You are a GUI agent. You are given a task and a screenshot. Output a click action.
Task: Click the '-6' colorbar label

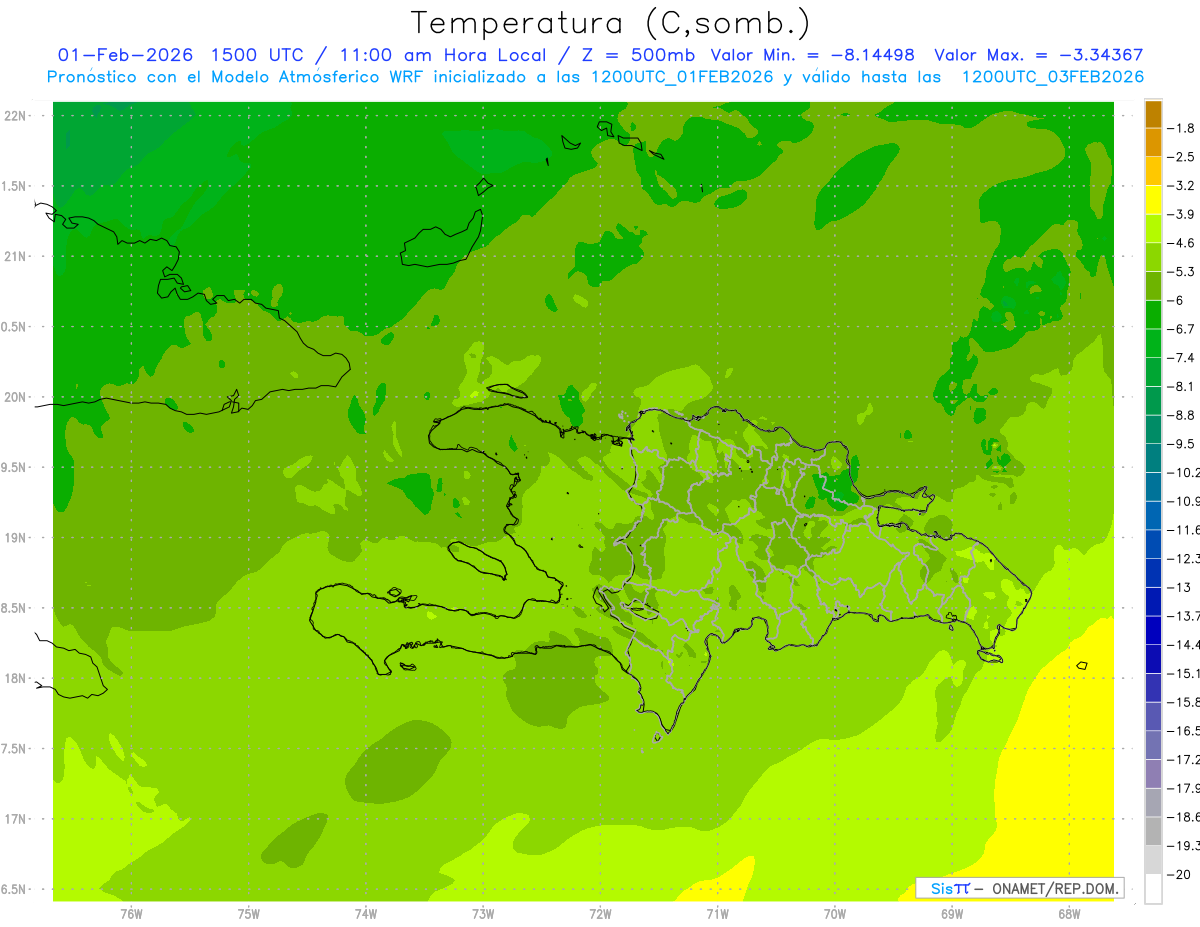(x=1176, y=300)
